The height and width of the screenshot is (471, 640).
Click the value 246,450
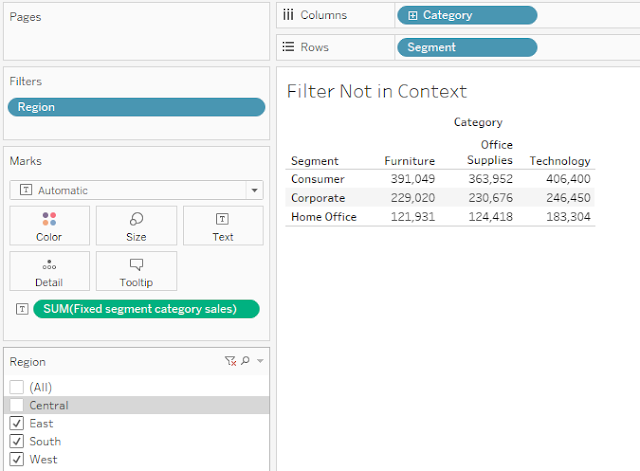pyautogui.click(x=568, y=198)
